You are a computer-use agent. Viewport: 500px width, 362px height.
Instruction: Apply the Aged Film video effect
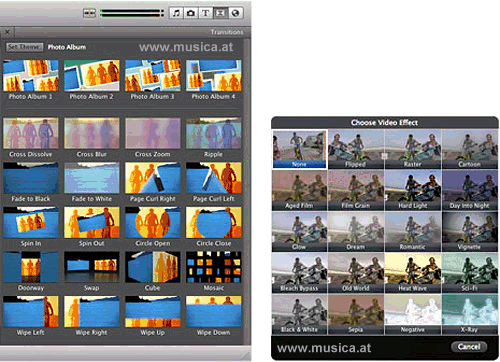pos(299,190)
